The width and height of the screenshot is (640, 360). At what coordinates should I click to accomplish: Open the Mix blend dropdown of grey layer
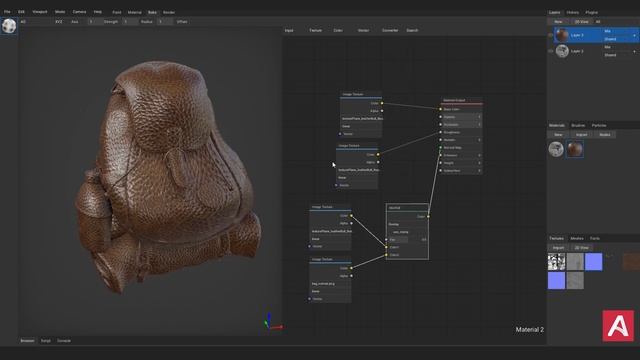617,47
